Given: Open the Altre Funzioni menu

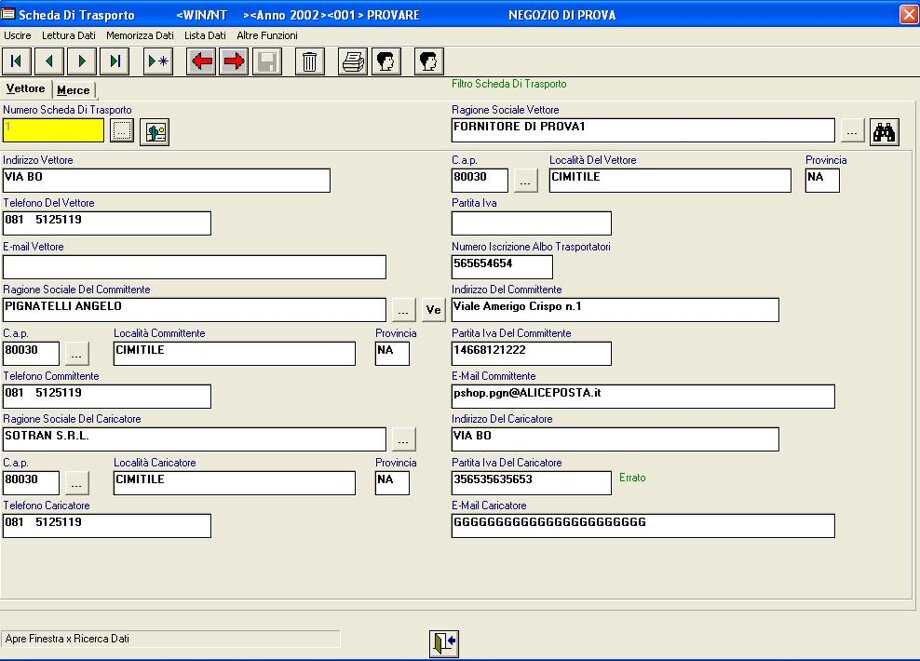Looking at the screenshot, I should [x=267, y=35].
